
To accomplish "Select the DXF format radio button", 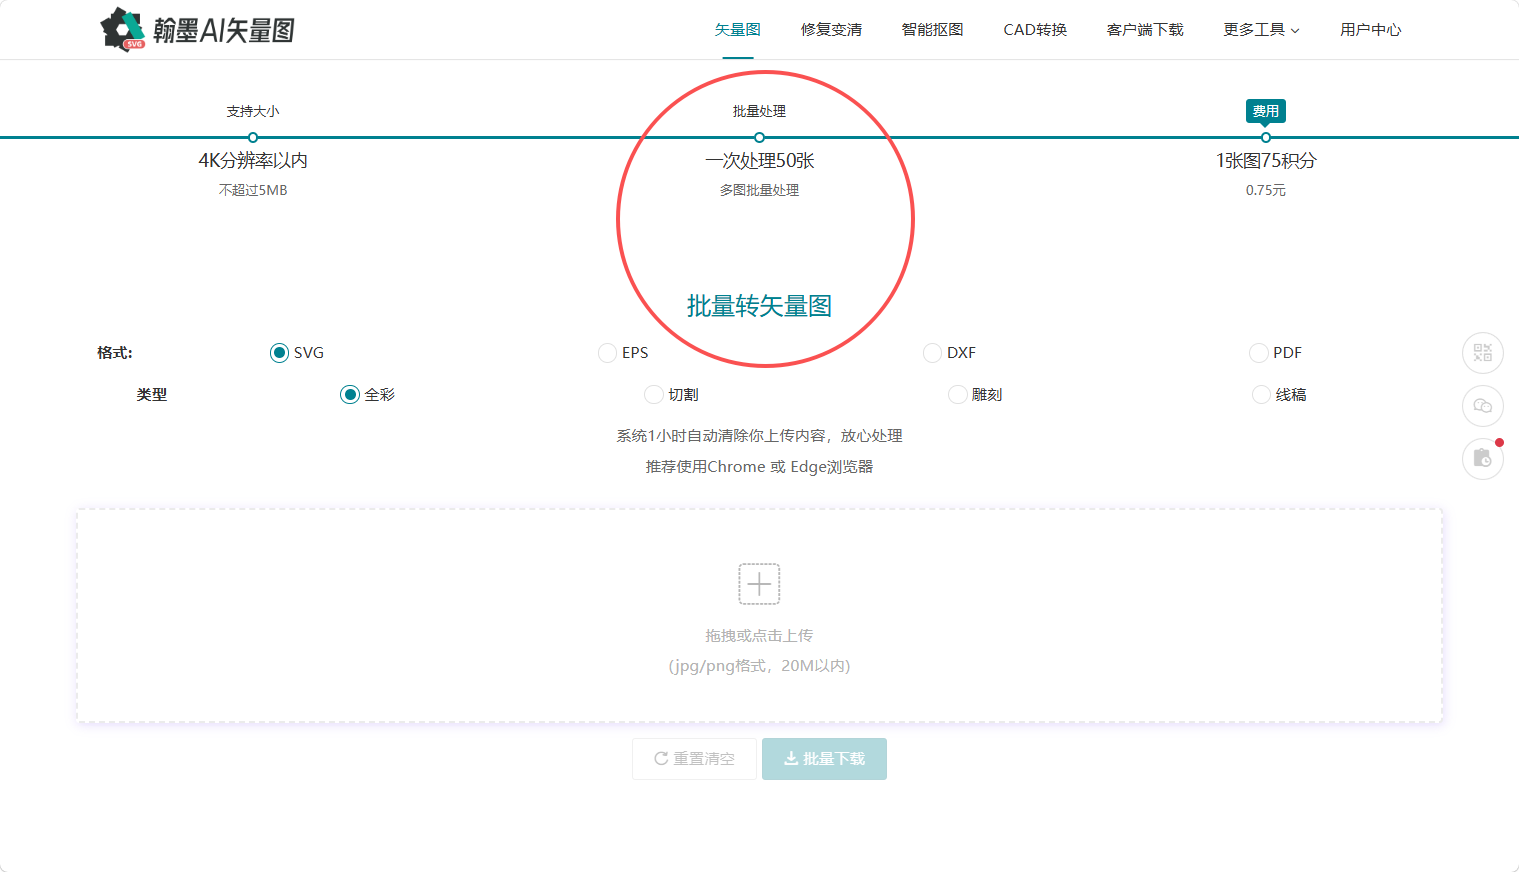I will (932, 353).
